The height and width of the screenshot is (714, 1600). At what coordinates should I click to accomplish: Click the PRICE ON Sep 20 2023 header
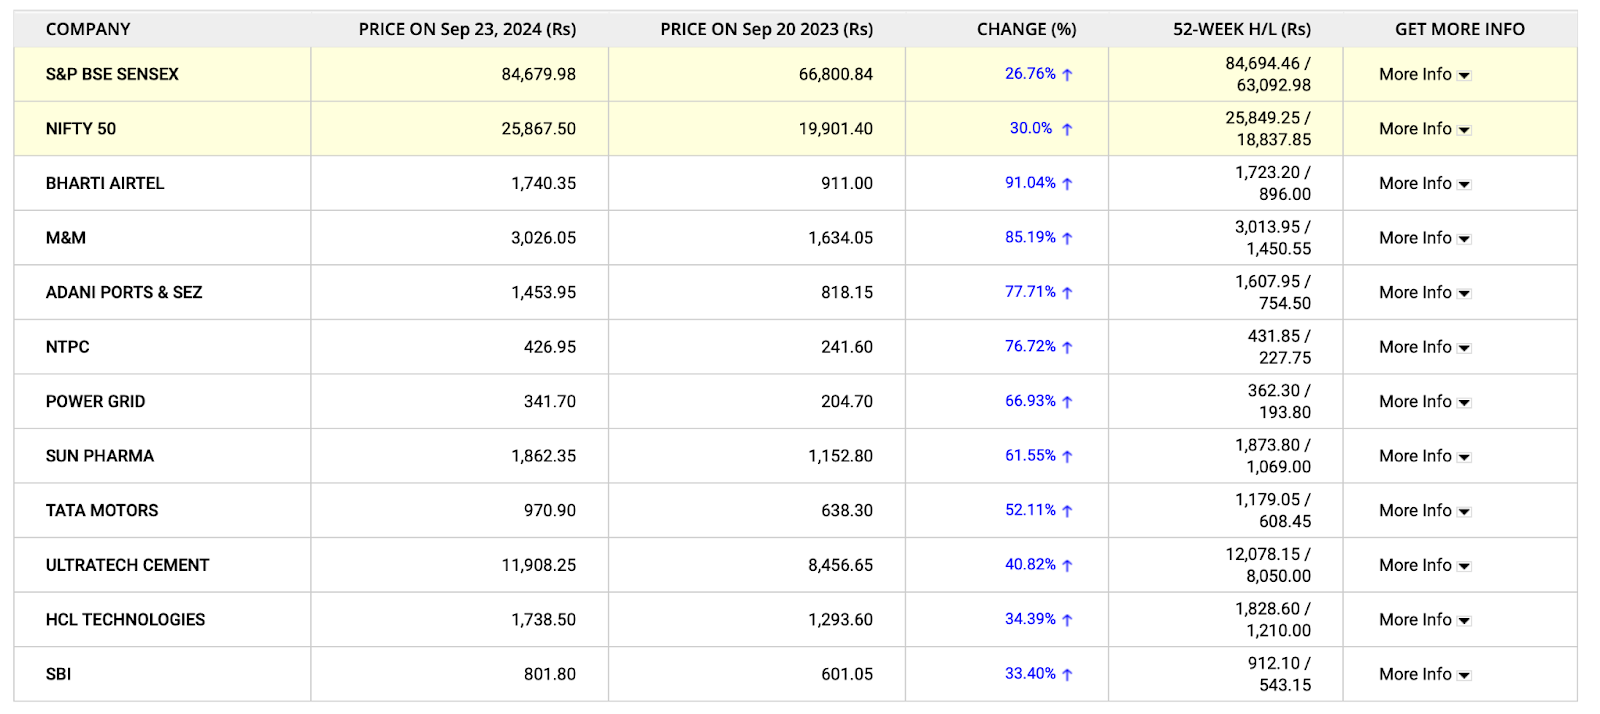(766, 29)
